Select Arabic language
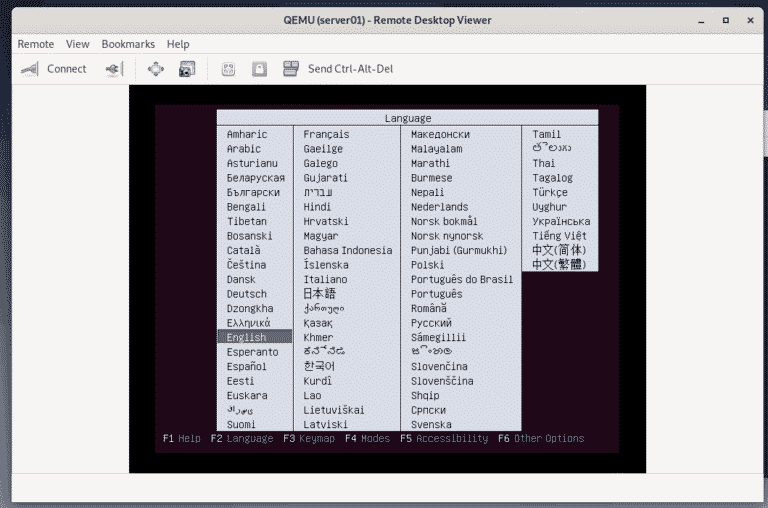The height and width of the screenshot is (508, 768). pyautogui.click(x=243, y=149)
